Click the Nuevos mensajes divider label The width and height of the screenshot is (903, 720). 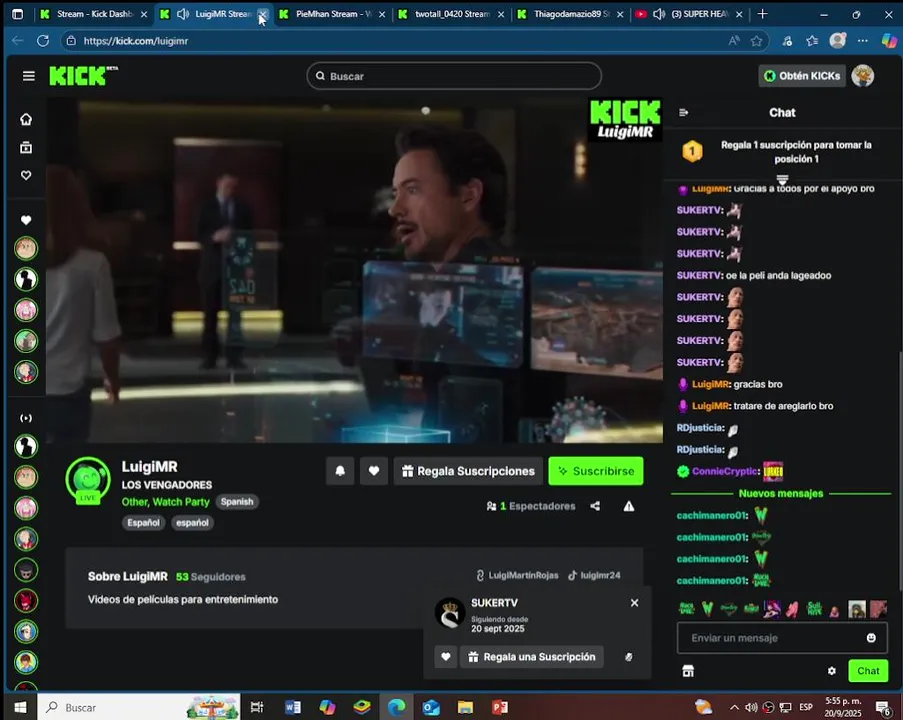(781, 493)
